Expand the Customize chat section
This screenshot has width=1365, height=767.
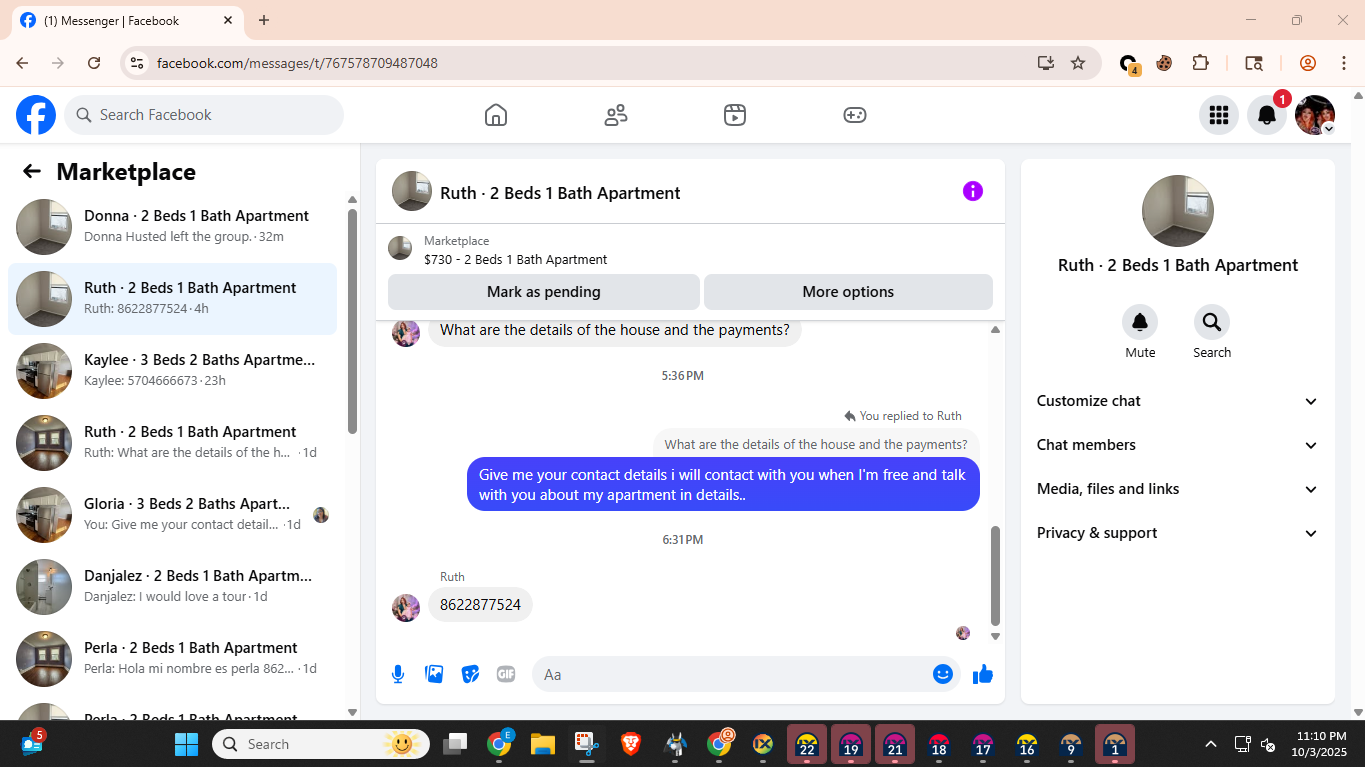coord(1177,401)
